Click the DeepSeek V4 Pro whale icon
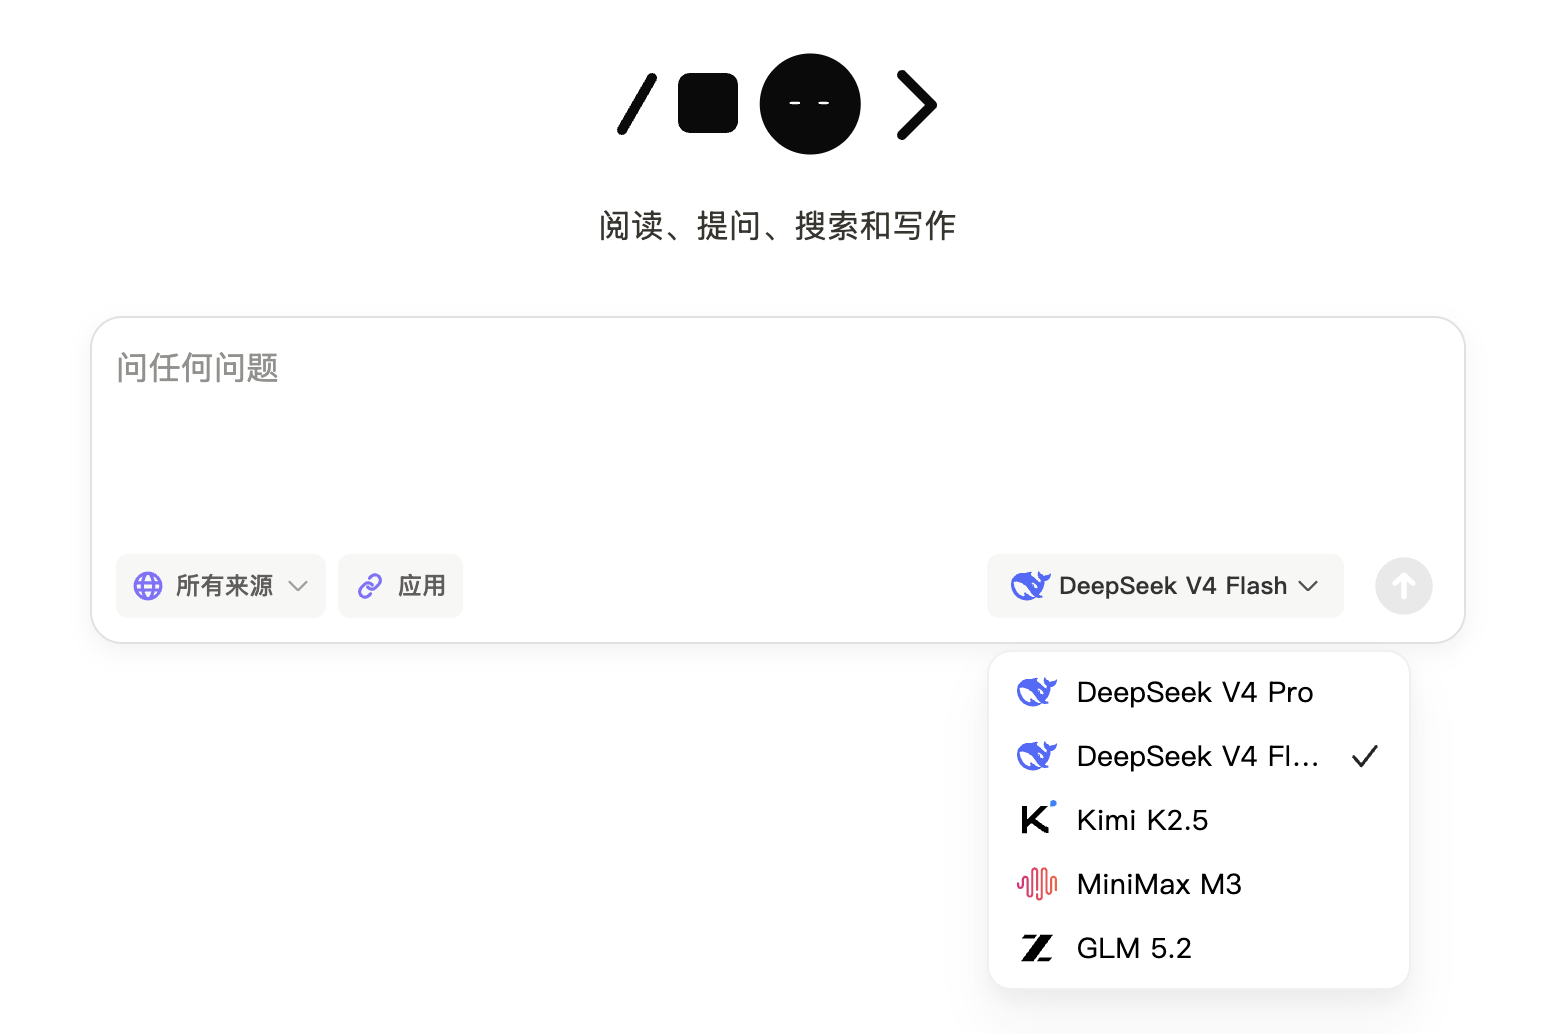The image size is (1560, 1034). 1037,691
